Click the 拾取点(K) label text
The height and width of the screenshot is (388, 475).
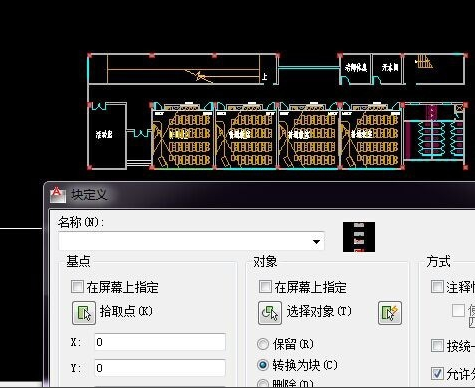126,311
